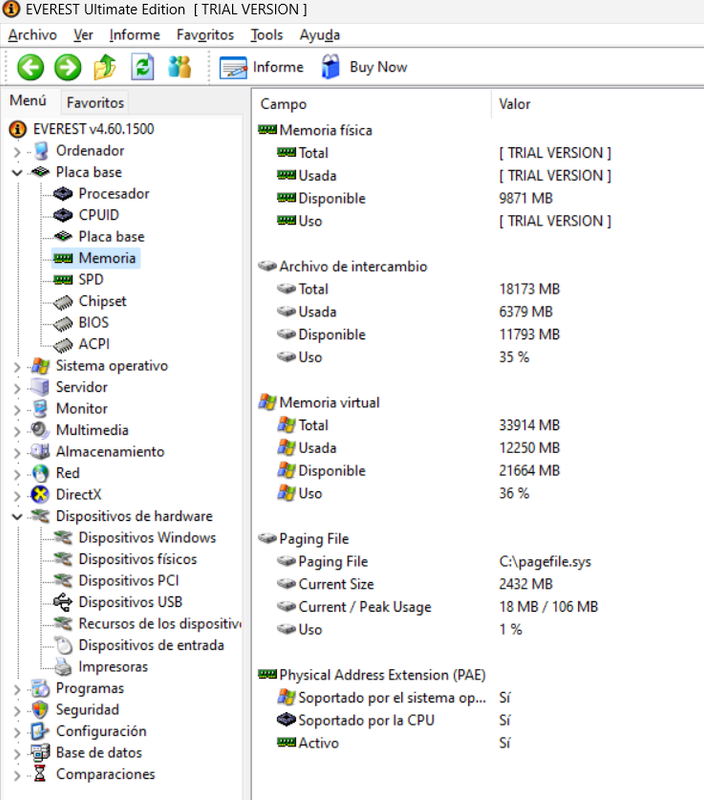
Task: Expand the Configuración tree node
Action: 17,732
